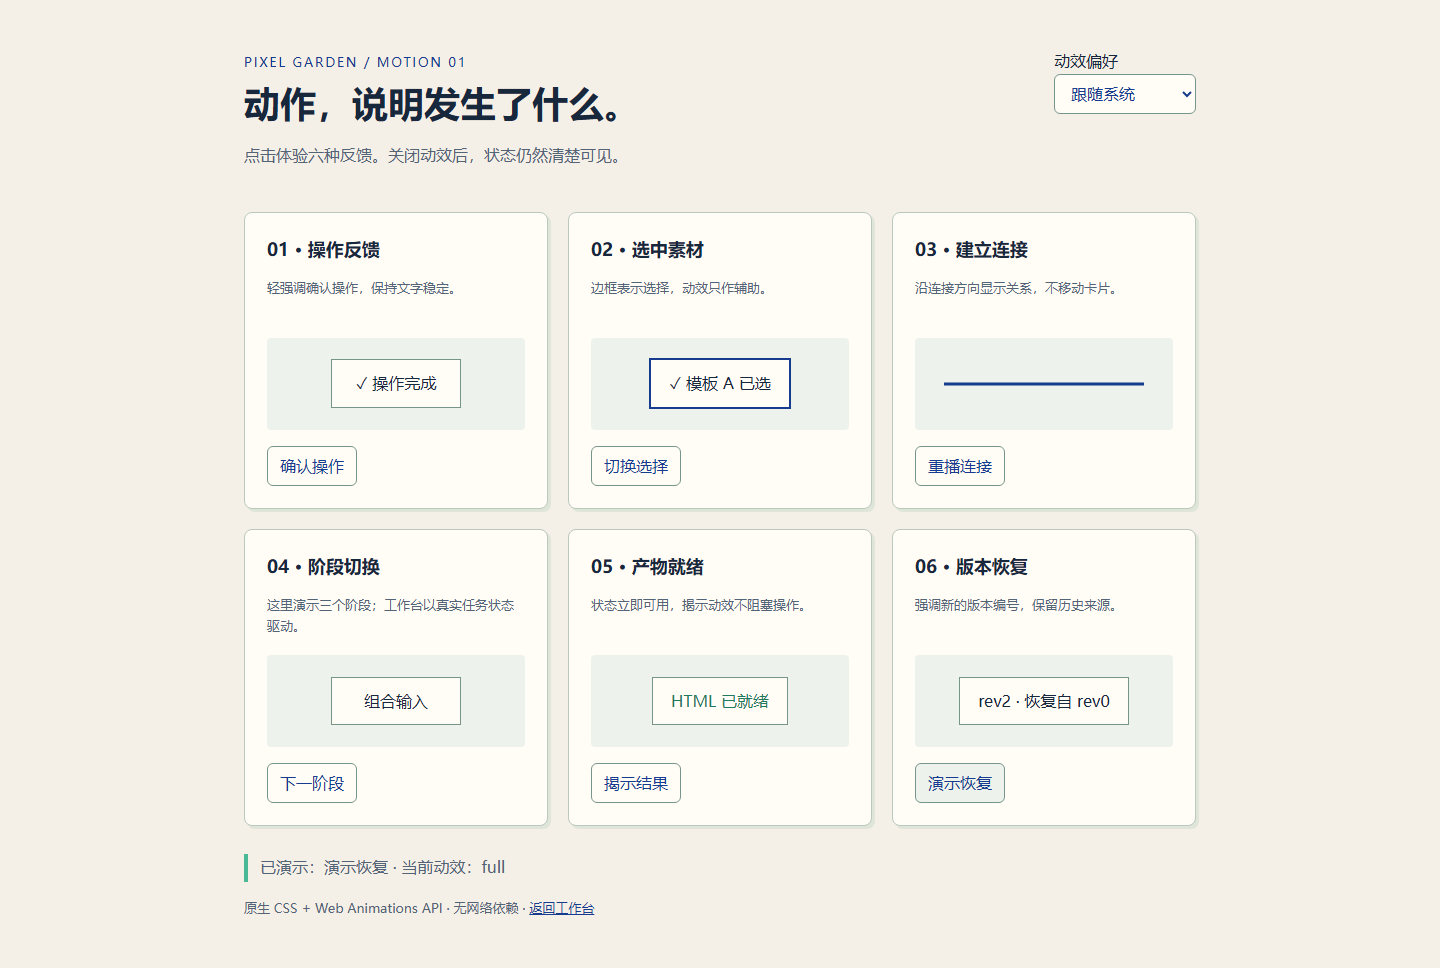Click the heading 06 · 版本恢复
This screenshot has height=968, width=1440.
point(971,567)
